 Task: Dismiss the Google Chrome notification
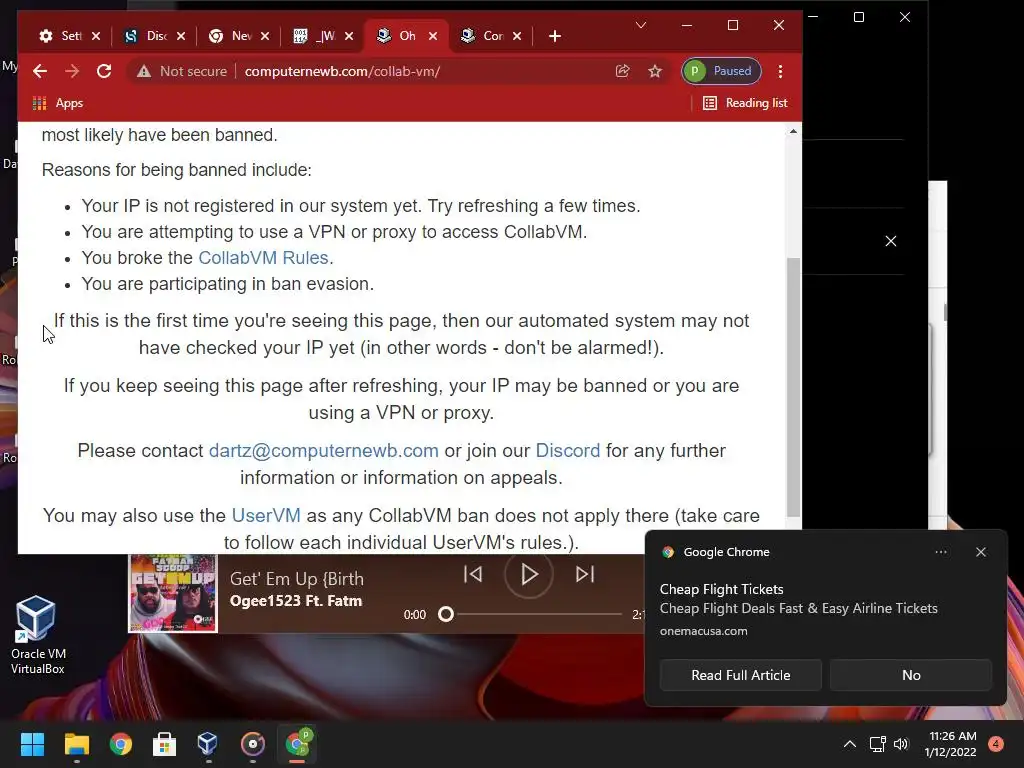(980, 552)
